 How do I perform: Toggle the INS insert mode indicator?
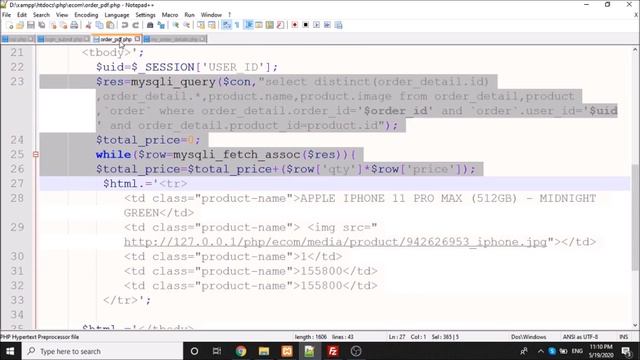[x=624, y=337]
